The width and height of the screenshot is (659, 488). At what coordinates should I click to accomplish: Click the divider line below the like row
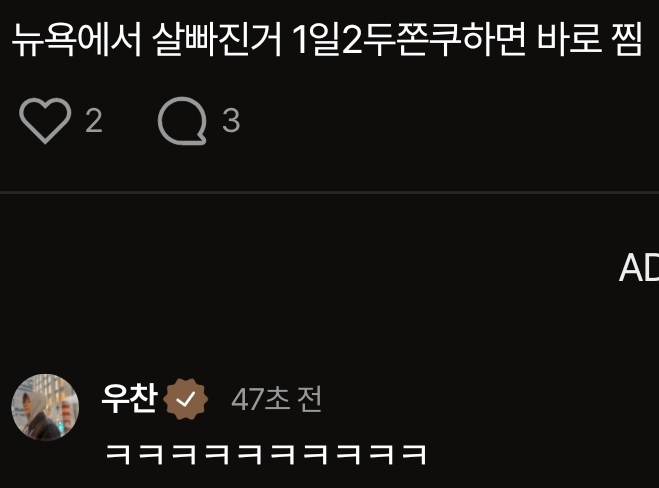point(330,193)
